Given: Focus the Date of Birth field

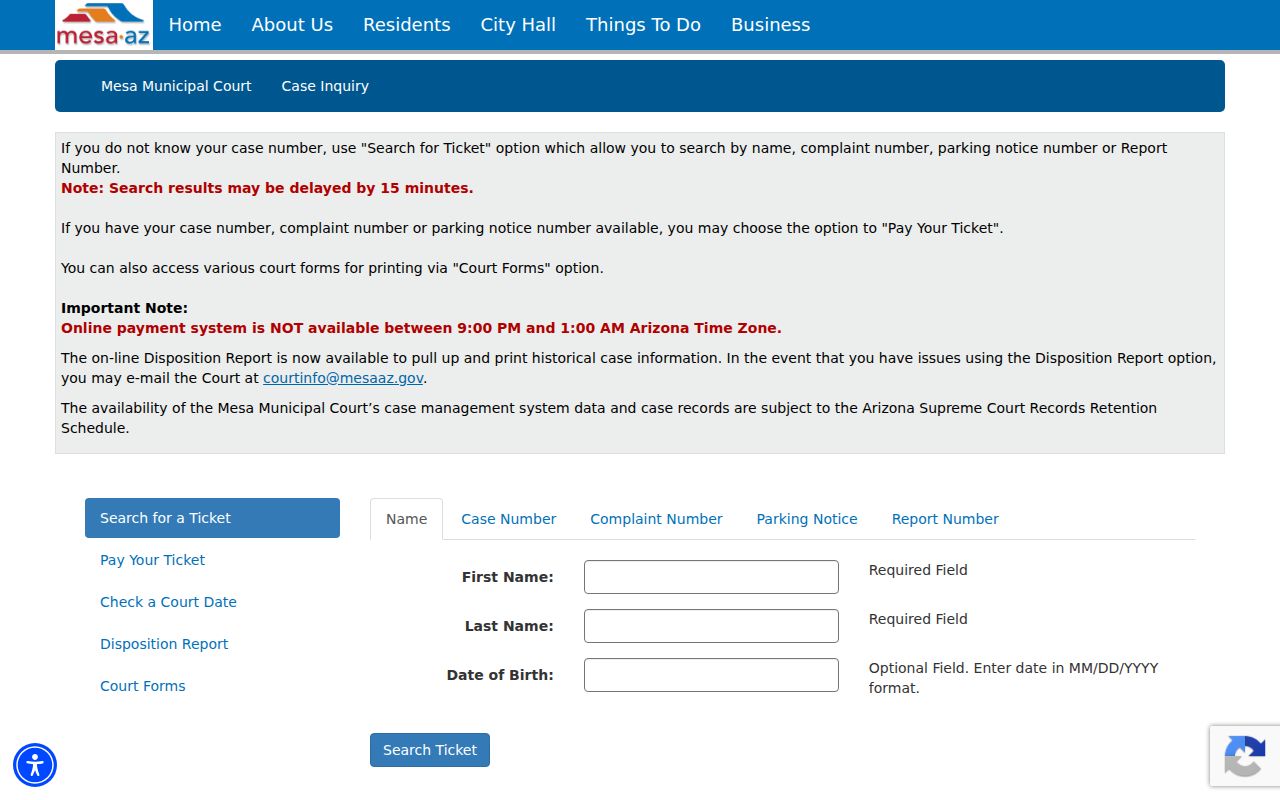Looking at the screenshot, I should [711, 675].
